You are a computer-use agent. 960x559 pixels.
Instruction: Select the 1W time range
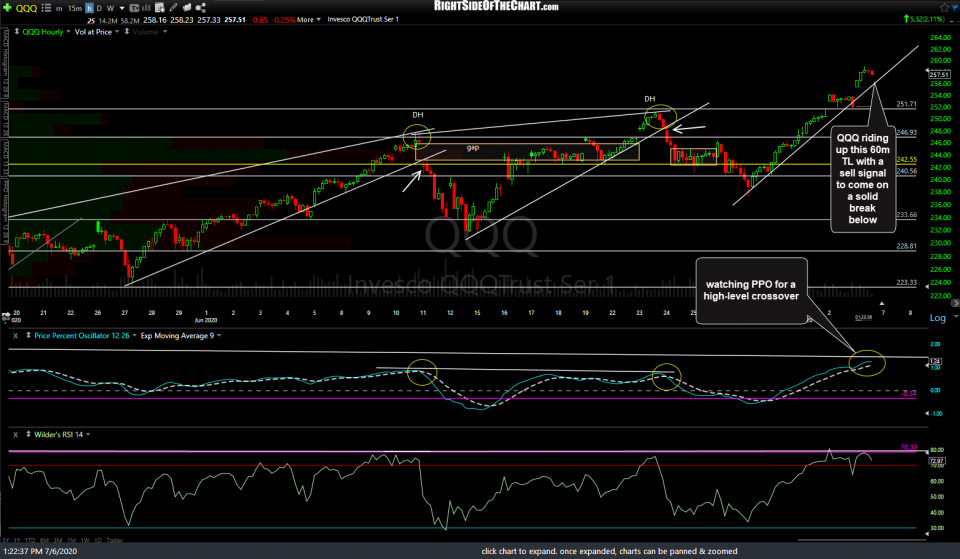(x=85, y=540)
